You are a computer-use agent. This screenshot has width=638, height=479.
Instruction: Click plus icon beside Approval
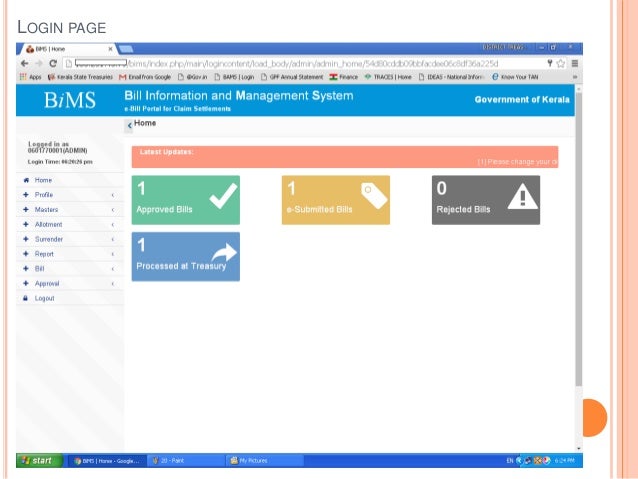(26, 283)
